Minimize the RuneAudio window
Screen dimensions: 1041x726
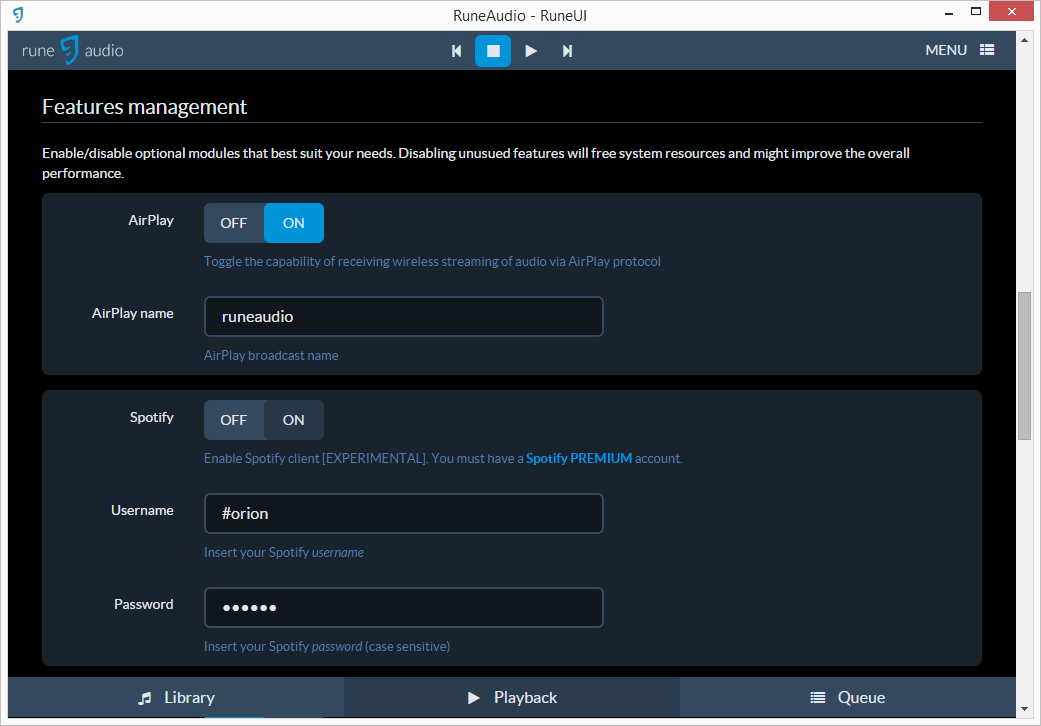[949, 13]
